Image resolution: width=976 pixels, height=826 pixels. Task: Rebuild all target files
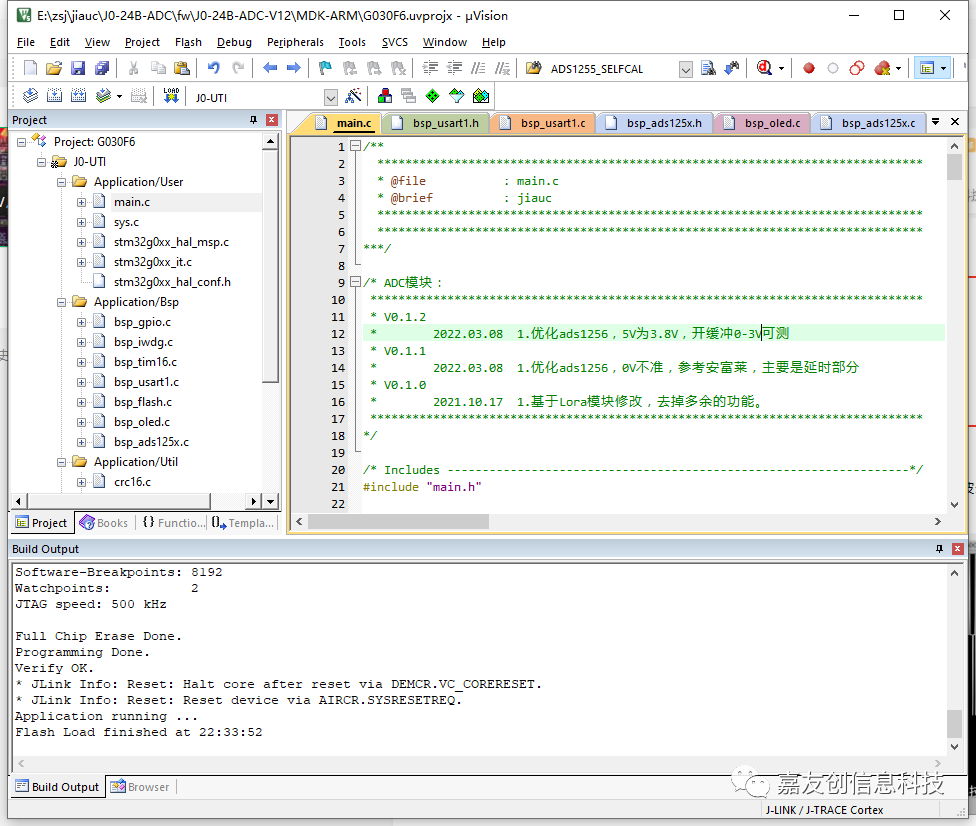tap(78, 96)
